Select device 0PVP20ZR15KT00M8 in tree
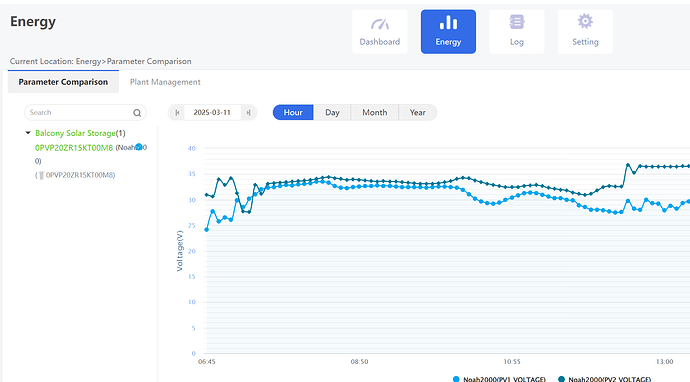690x382 pixels. pos(74,148)
